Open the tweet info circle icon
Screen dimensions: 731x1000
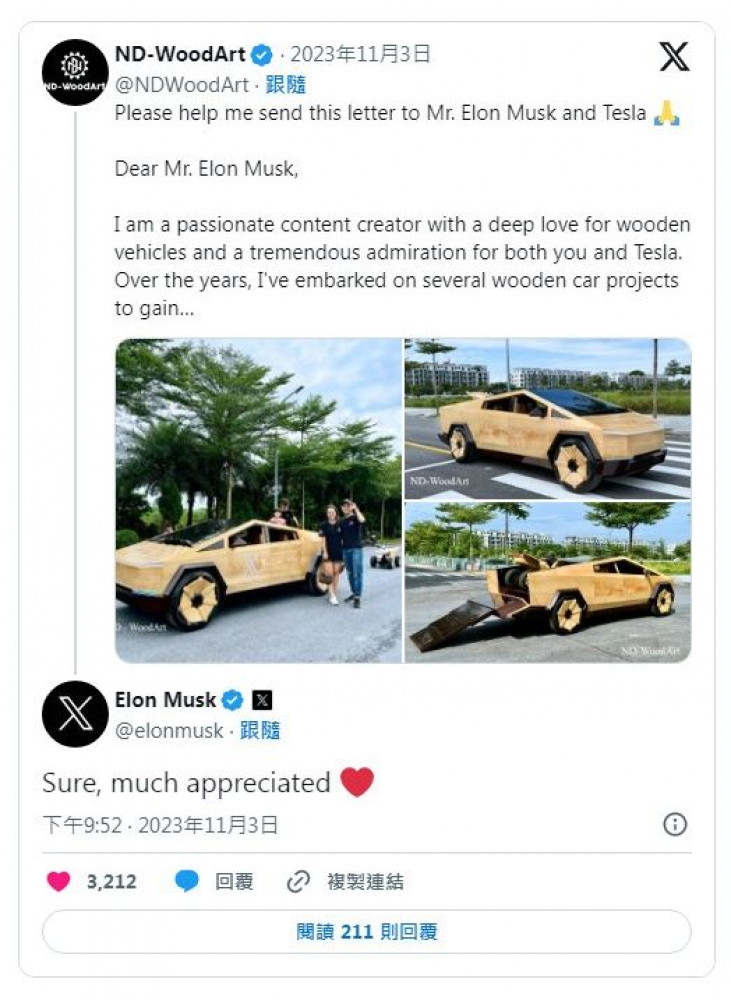676,824
